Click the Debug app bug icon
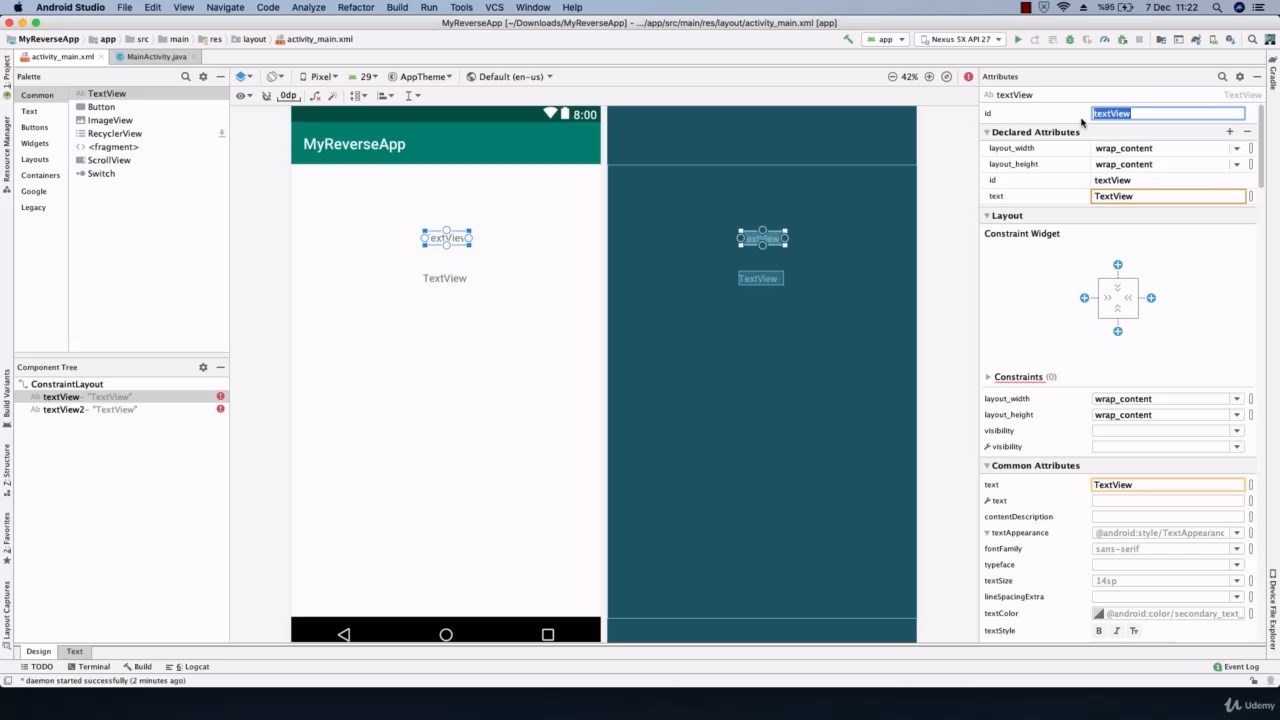 pyautogui.click(x=1070, y=40)
